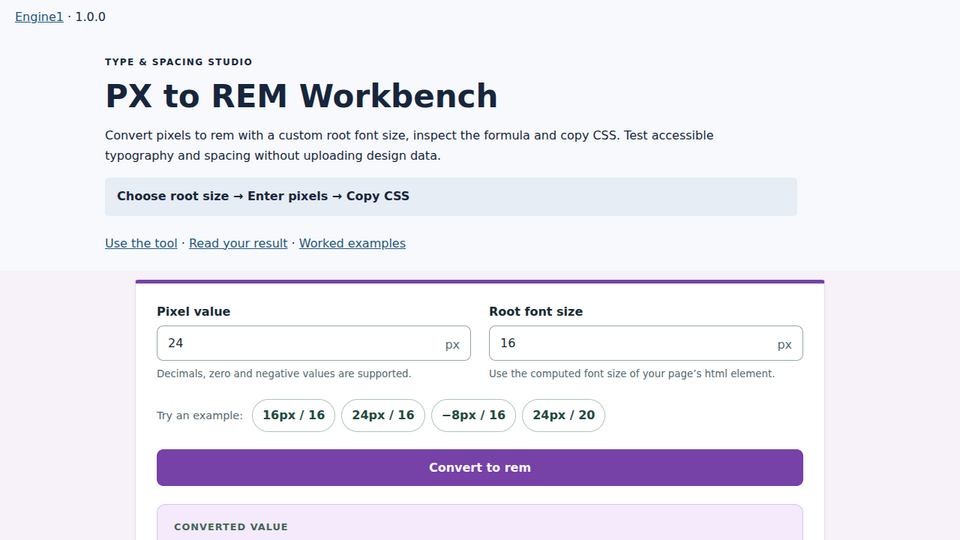The height and width of the screenshot is (540, 960).
Task: Click the CONVERTED VALUE heading
Action: pyautogui.click(x=231, y=527)
